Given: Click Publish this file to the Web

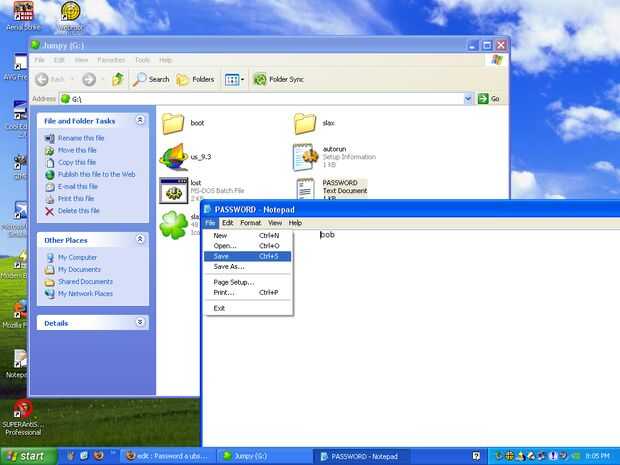Looking at the screenshot, I should [96, 174].
